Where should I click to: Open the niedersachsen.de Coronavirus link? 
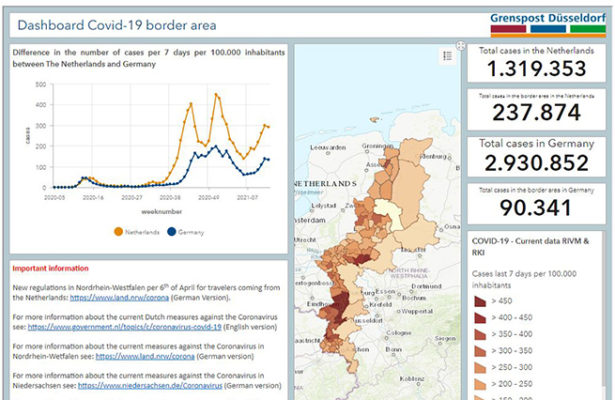(150, 386)
